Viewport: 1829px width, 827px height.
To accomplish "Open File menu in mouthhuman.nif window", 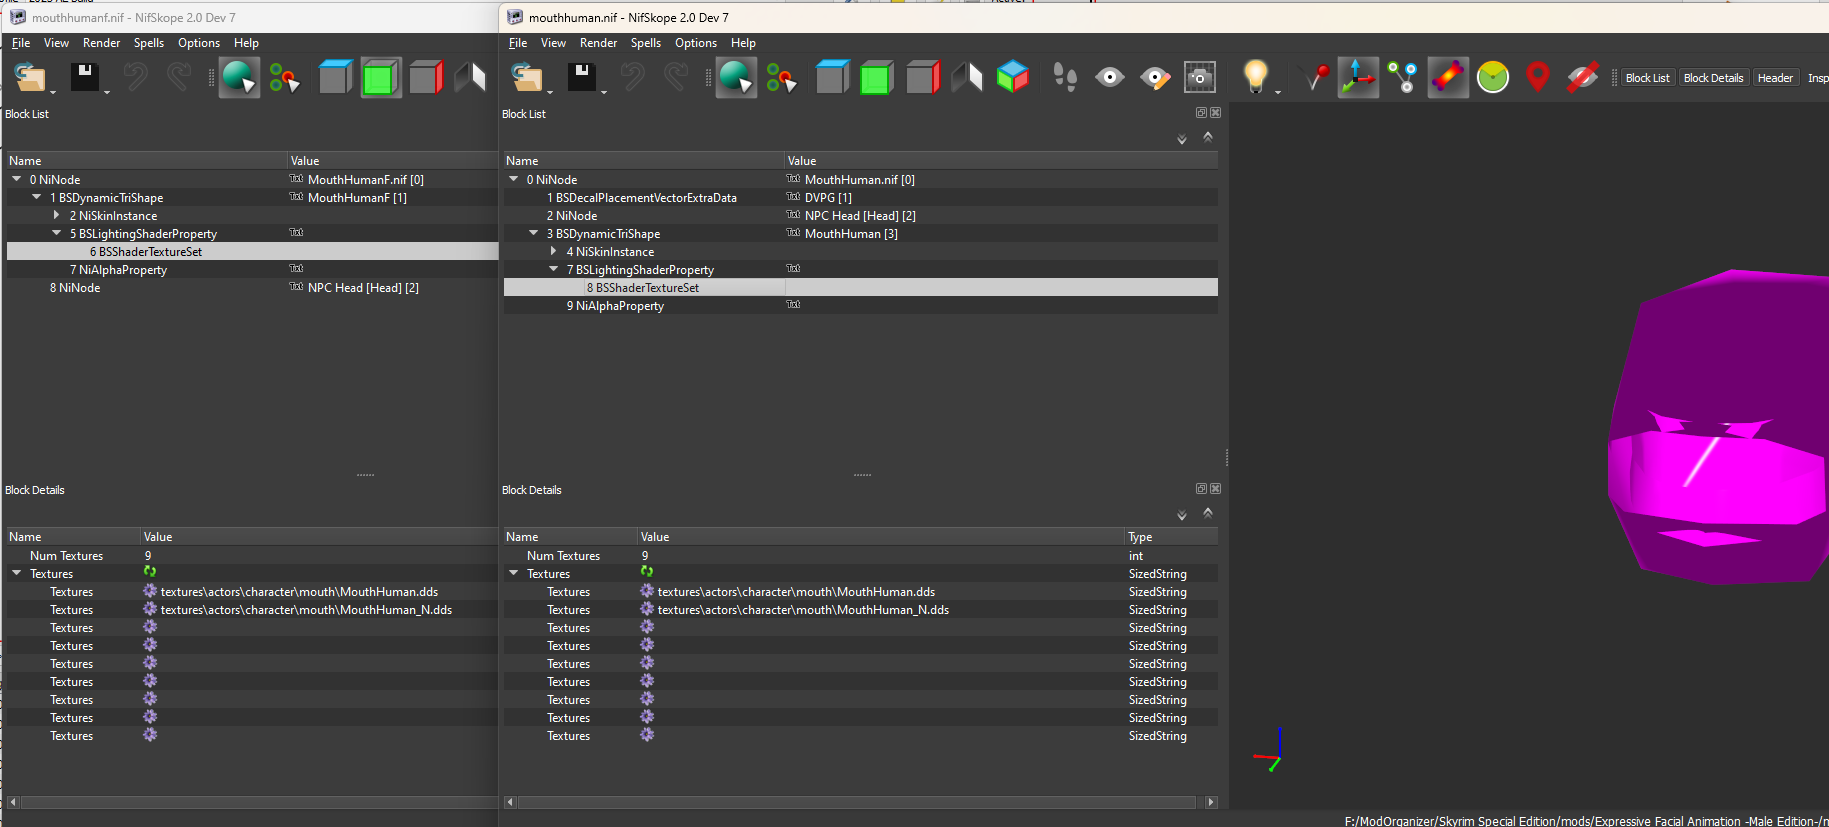I will [x=518, y=43].
